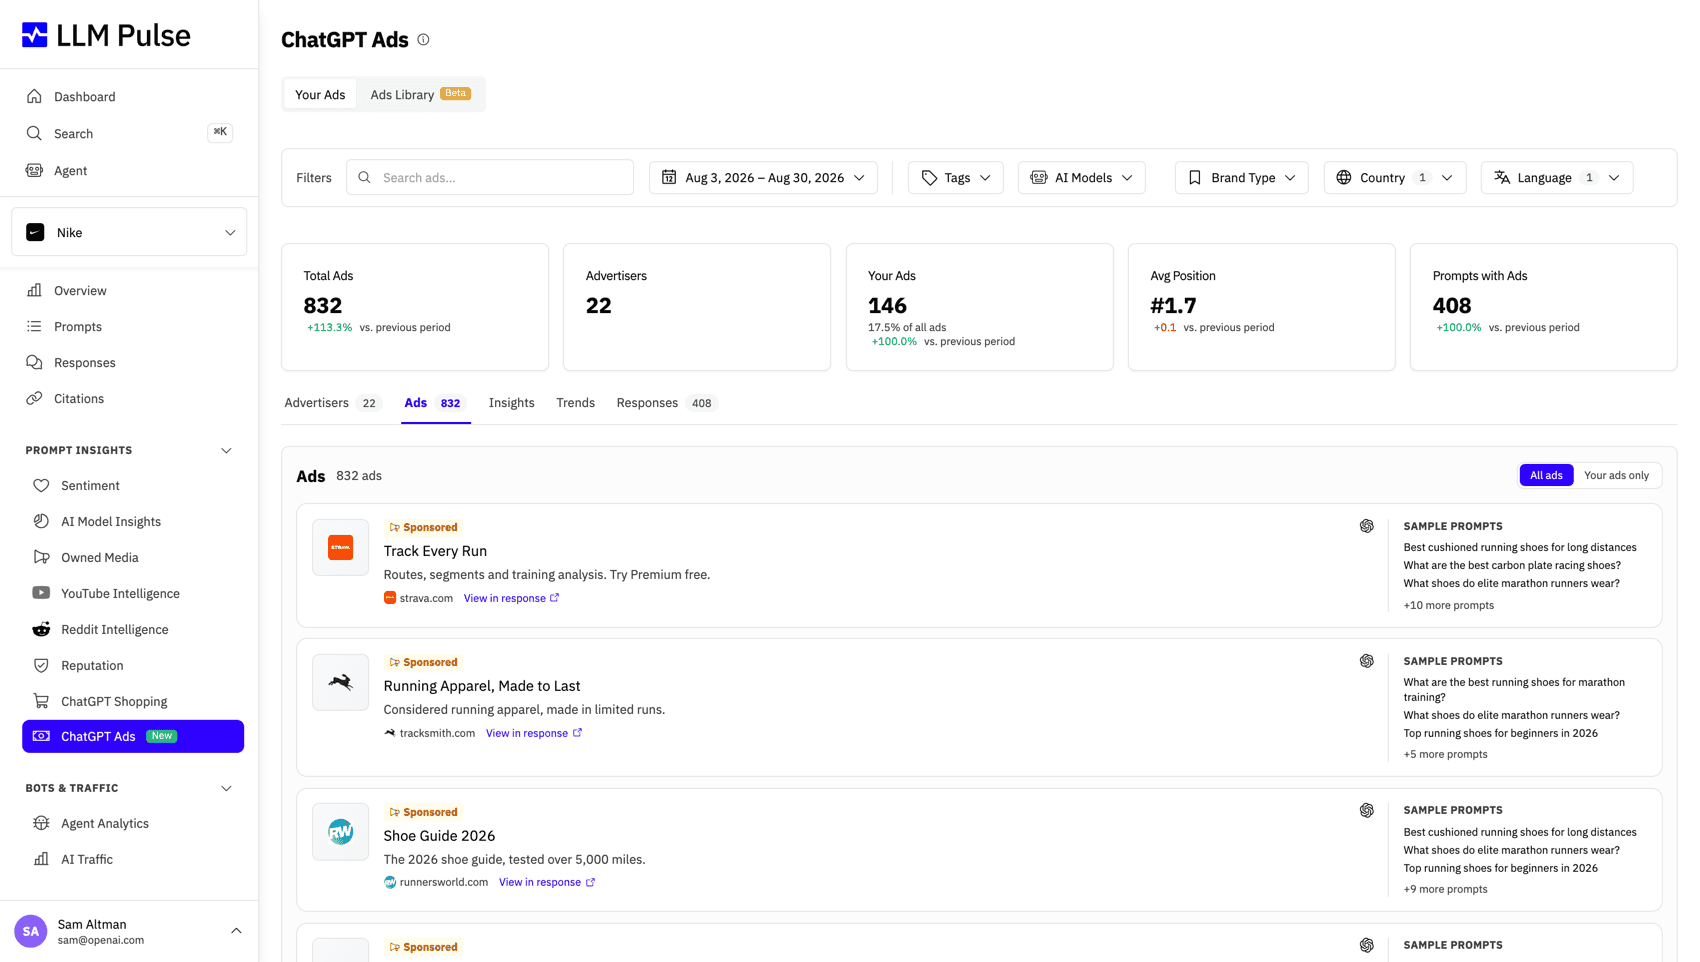
Task: Select the All ads filter toggle
Action: point(1546,475)
